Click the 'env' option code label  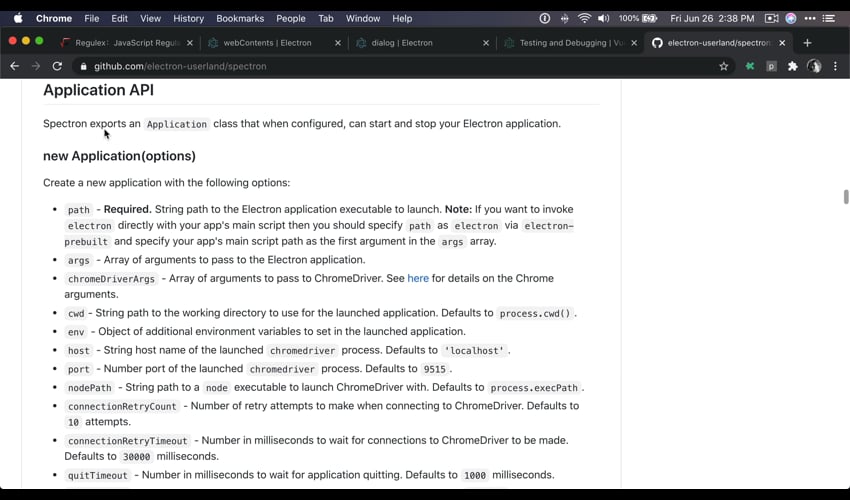click(x=76, y=332)
